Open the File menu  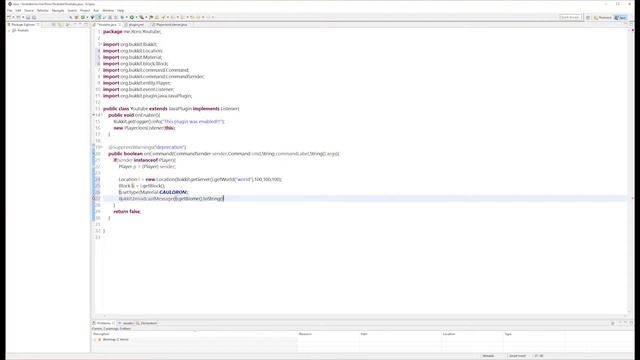[9, 11]
